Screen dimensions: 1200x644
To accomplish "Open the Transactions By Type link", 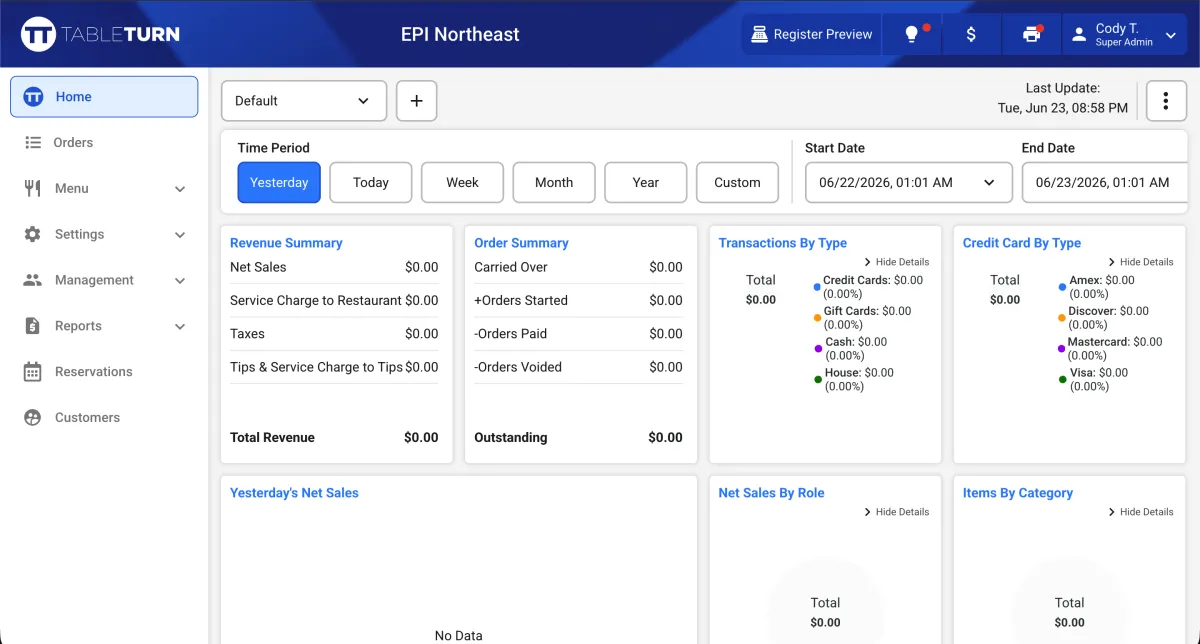I will coord(783,243).
